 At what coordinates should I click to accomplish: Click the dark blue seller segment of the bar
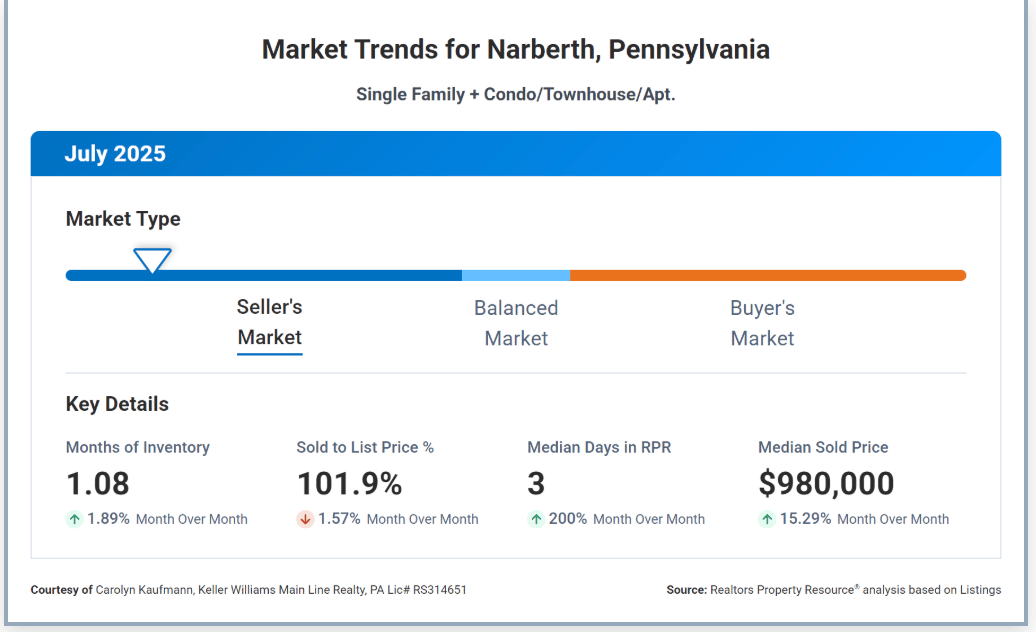[x=300, y=275]
